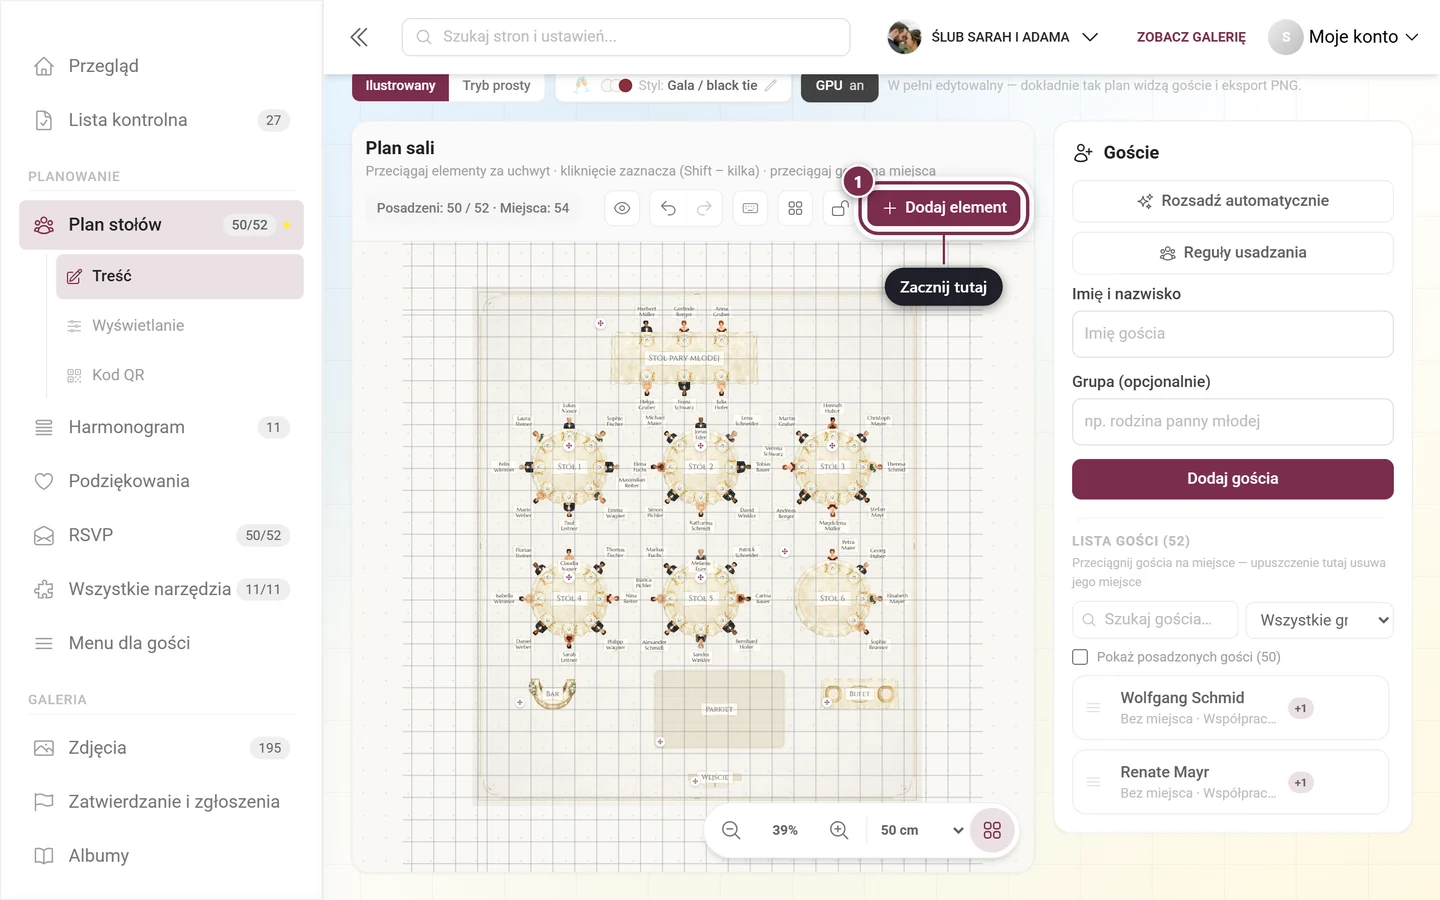1440x900 pixels.
Task: Click the Imię gościa name field
Action: (1232, 334)
